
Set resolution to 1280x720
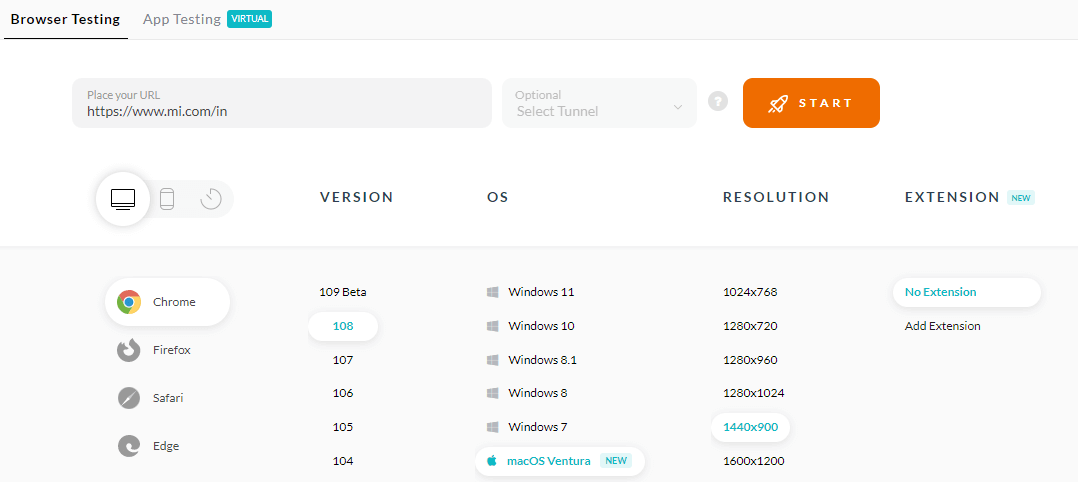[750, 326]
